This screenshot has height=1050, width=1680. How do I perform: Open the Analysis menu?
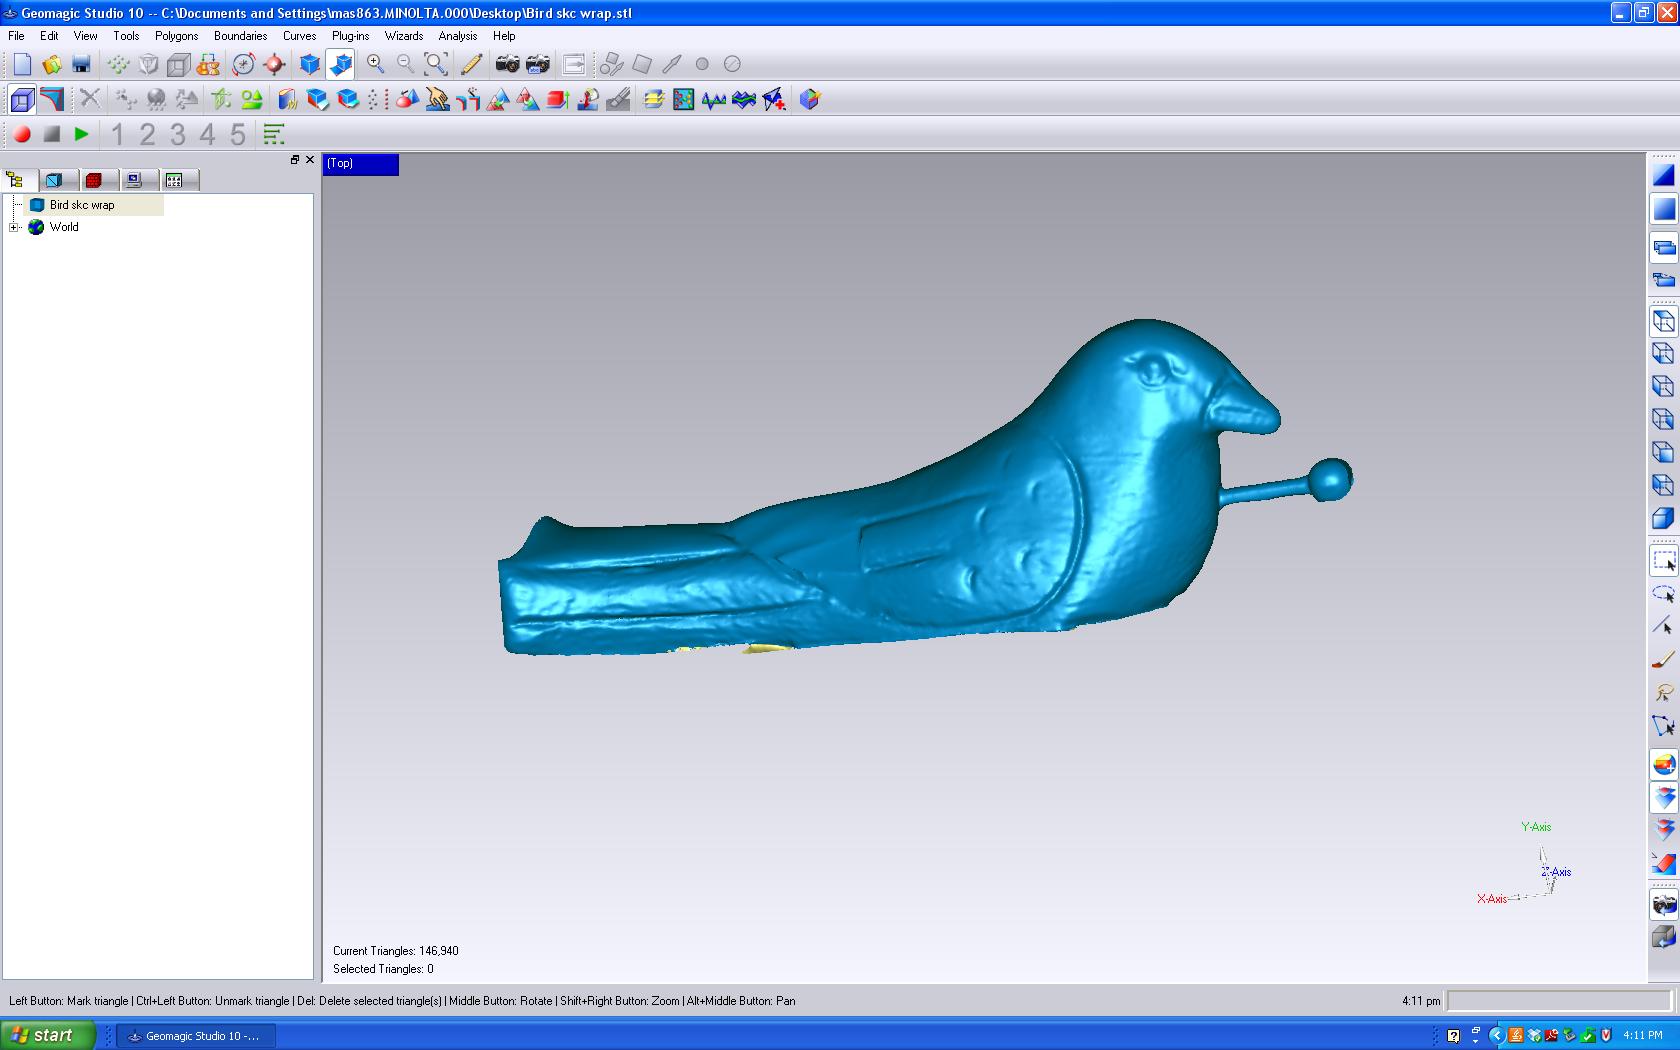coord(458,35)
